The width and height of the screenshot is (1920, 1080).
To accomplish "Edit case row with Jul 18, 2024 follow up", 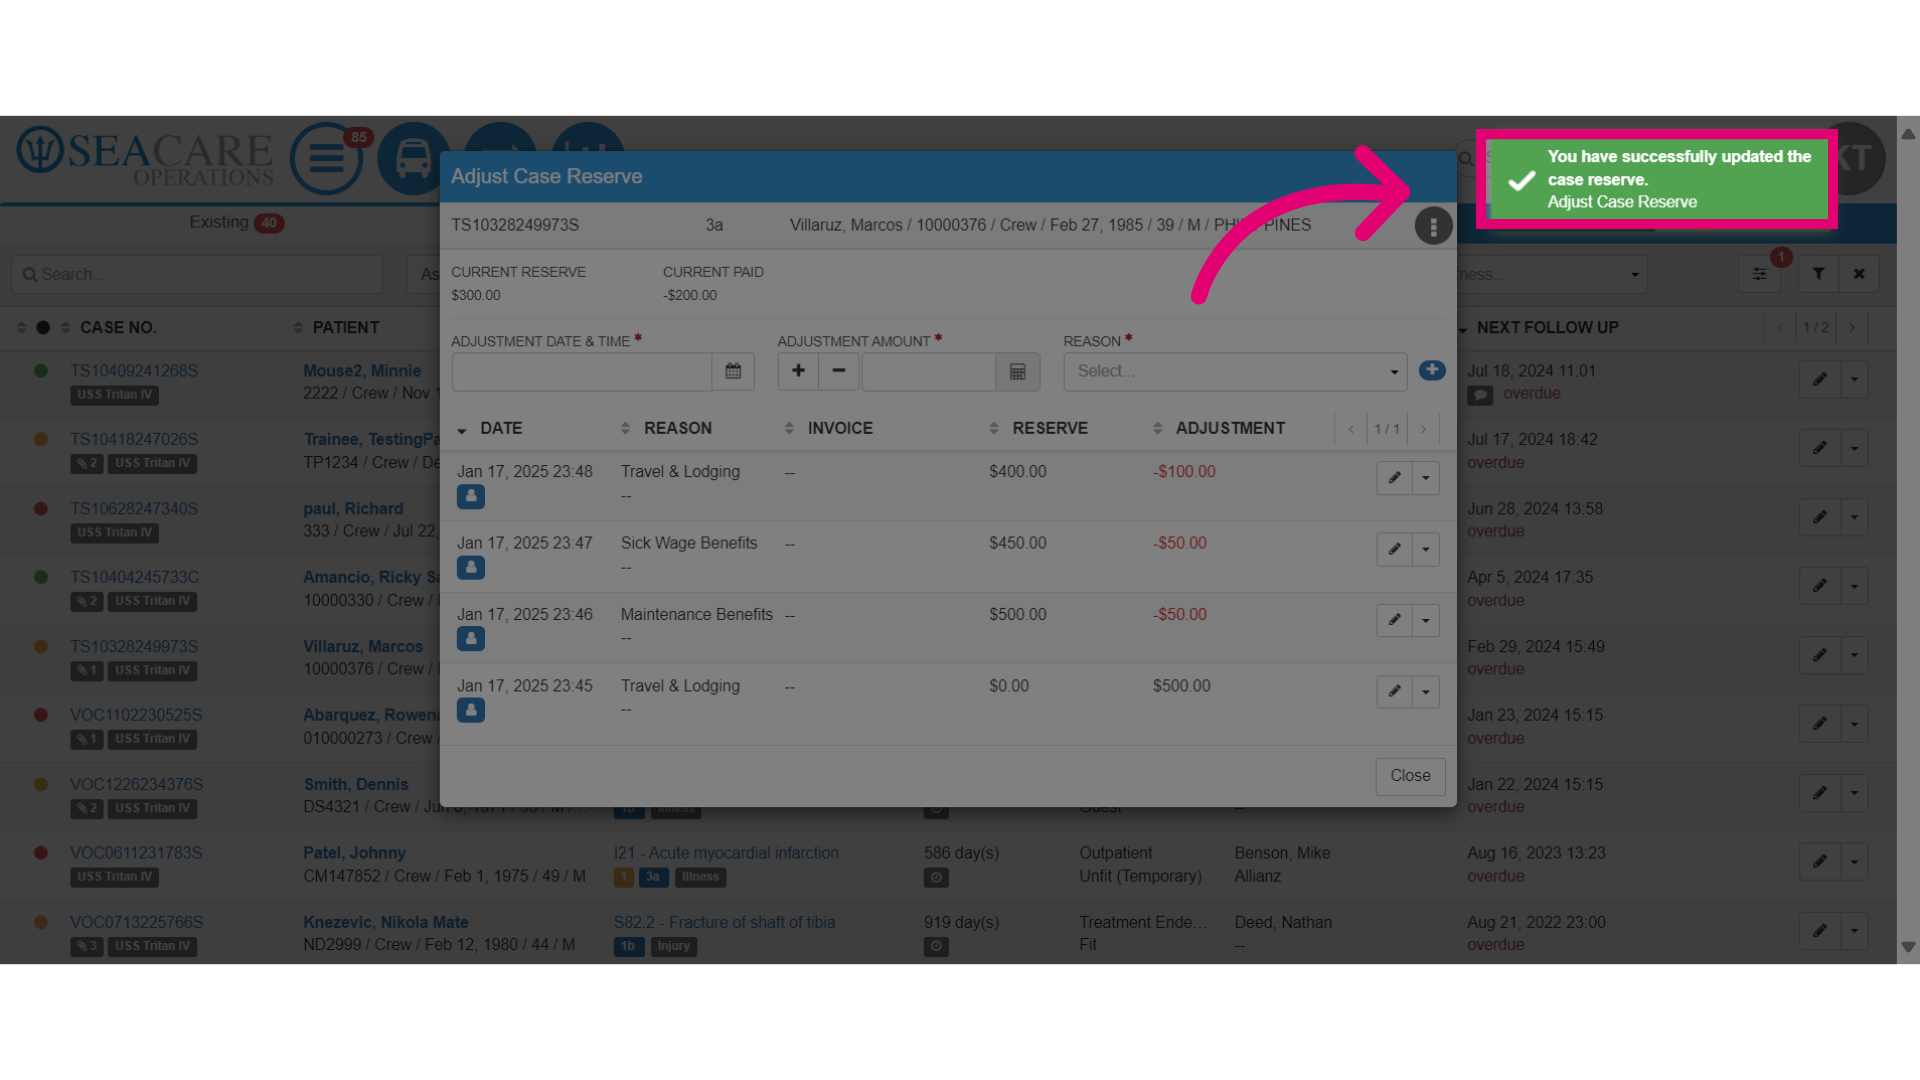I will pos(1820,379).
